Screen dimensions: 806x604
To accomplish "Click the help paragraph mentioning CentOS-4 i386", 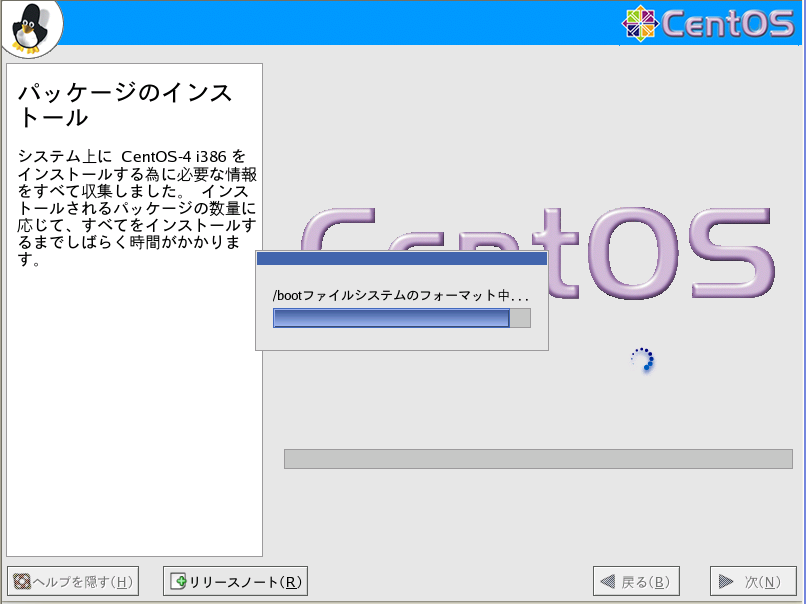I will tap(137, 208).
